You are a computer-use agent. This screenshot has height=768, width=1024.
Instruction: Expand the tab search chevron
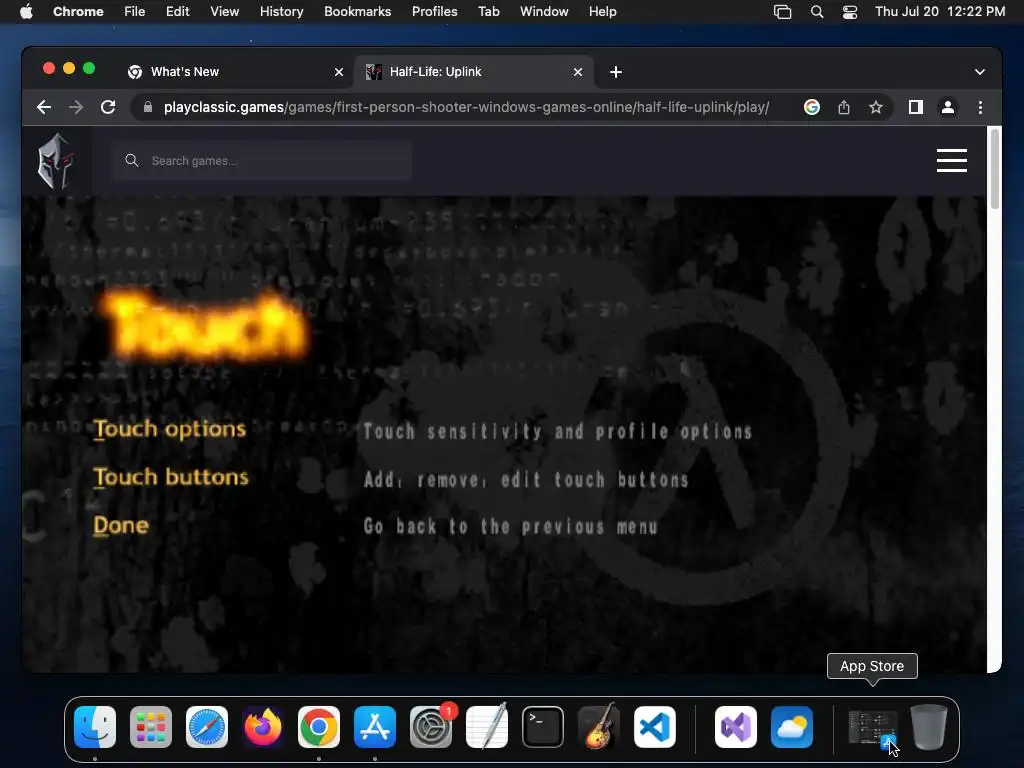click(980, 72)
